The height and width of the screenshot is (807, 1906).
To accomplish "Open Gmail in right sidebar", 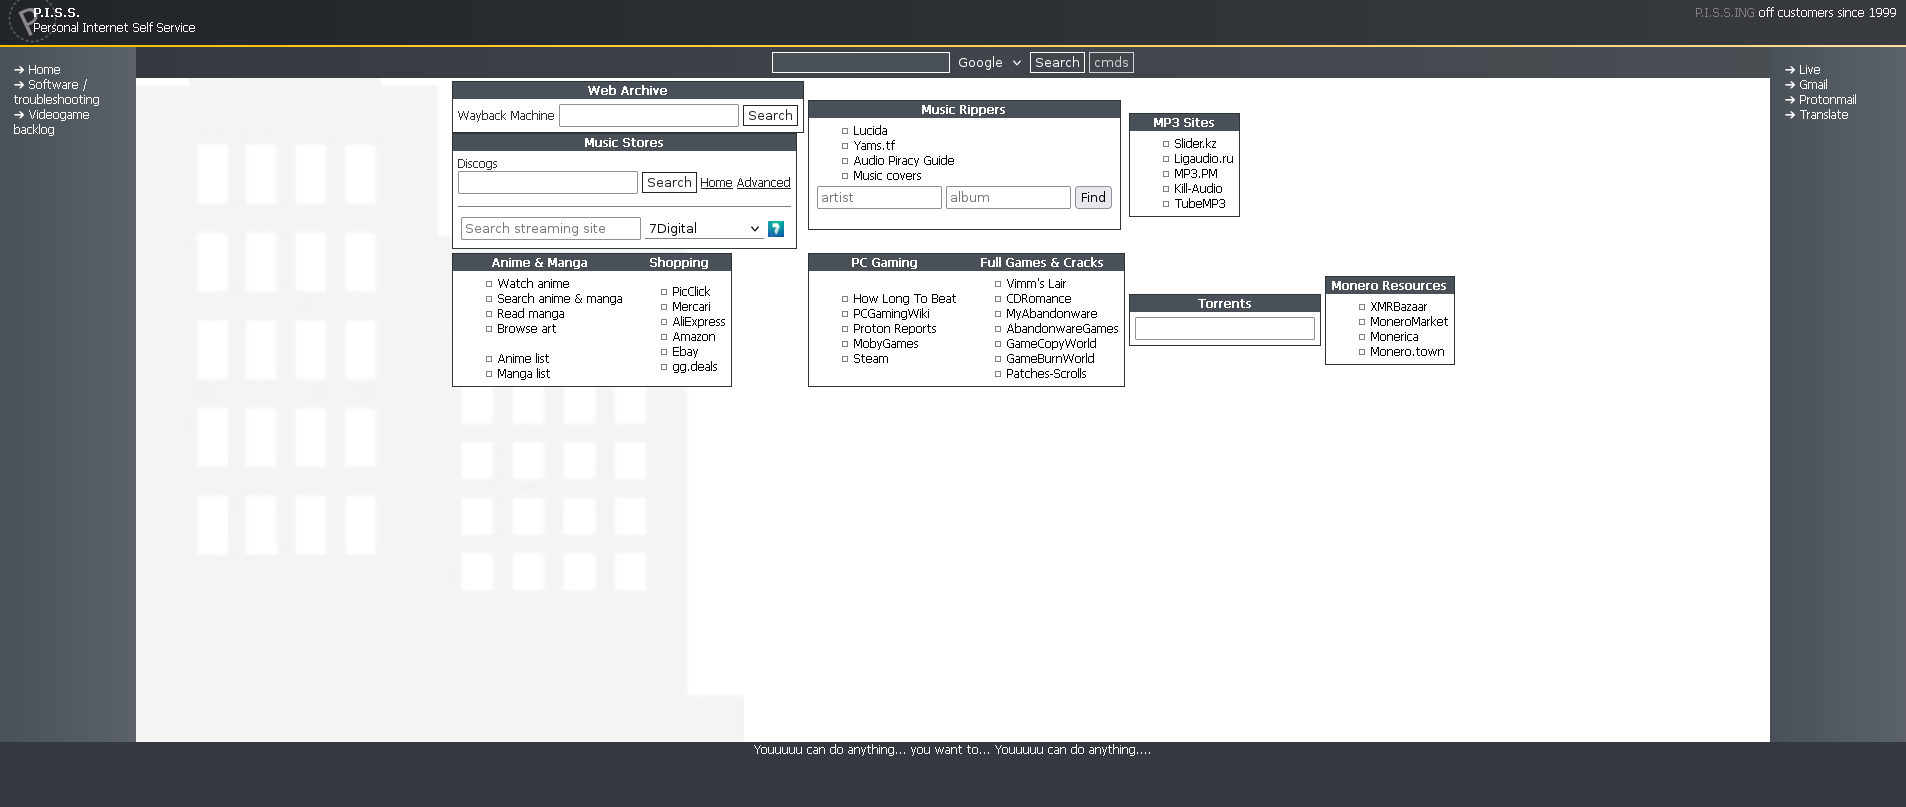I will [x=1813, y=85].
